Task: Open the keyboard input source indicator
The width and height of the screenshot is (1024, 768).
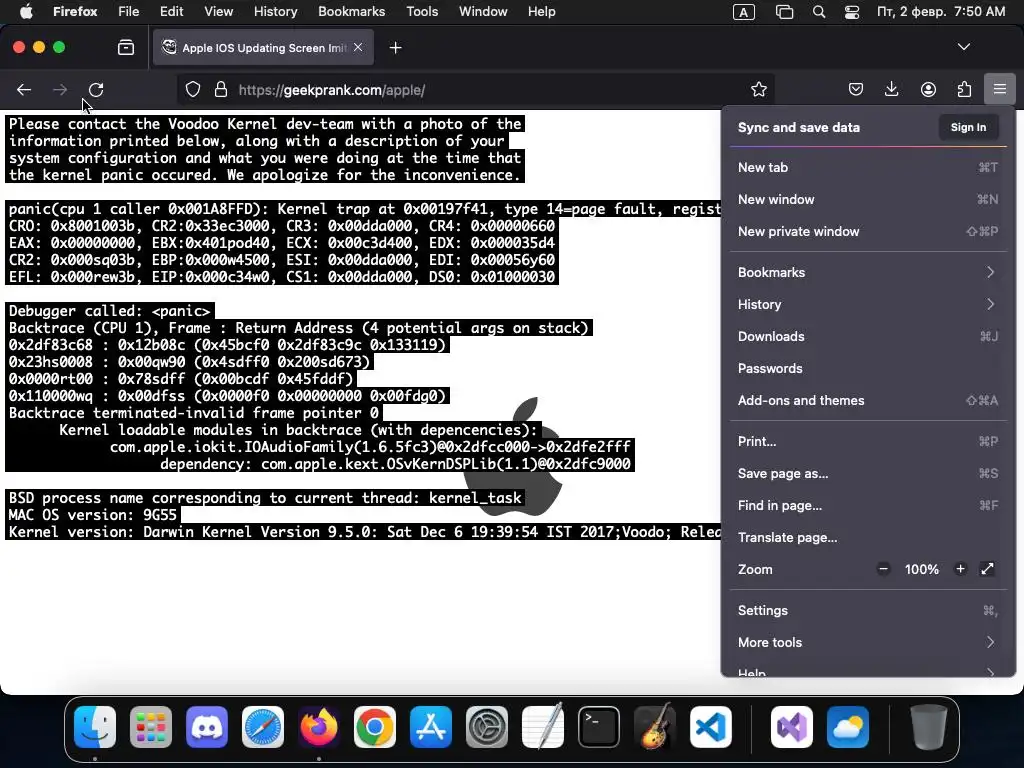Action: point(744,11)
